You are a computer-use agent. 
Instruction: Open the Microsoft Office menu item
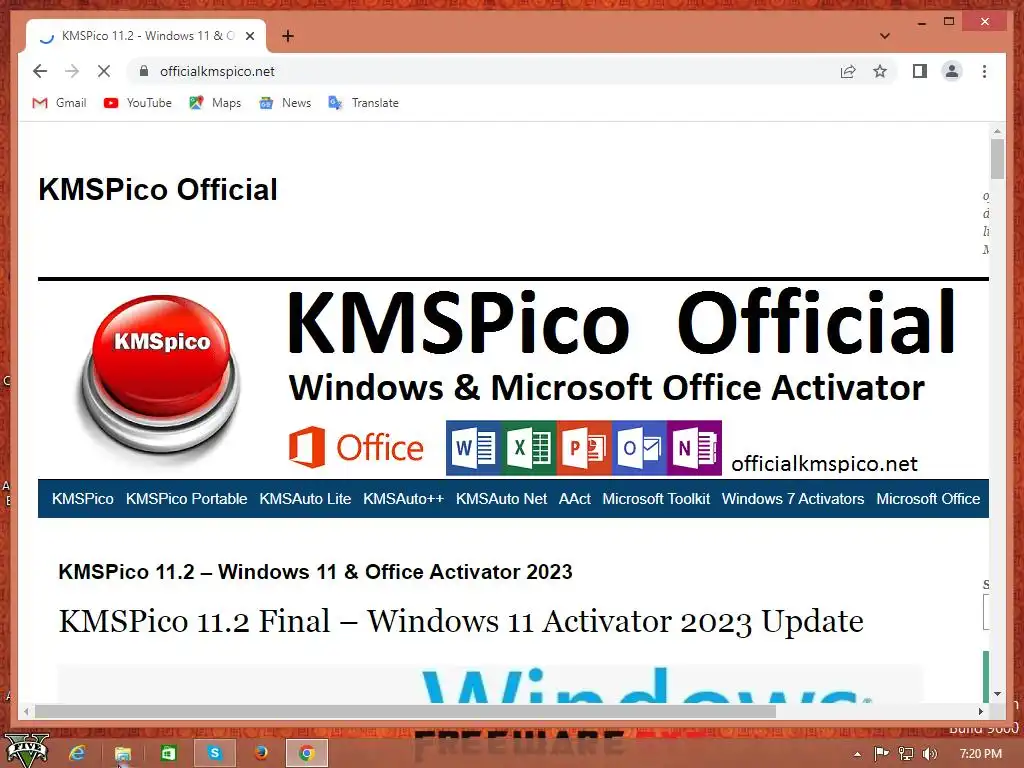pyautogui.click(x=928, y=498)
